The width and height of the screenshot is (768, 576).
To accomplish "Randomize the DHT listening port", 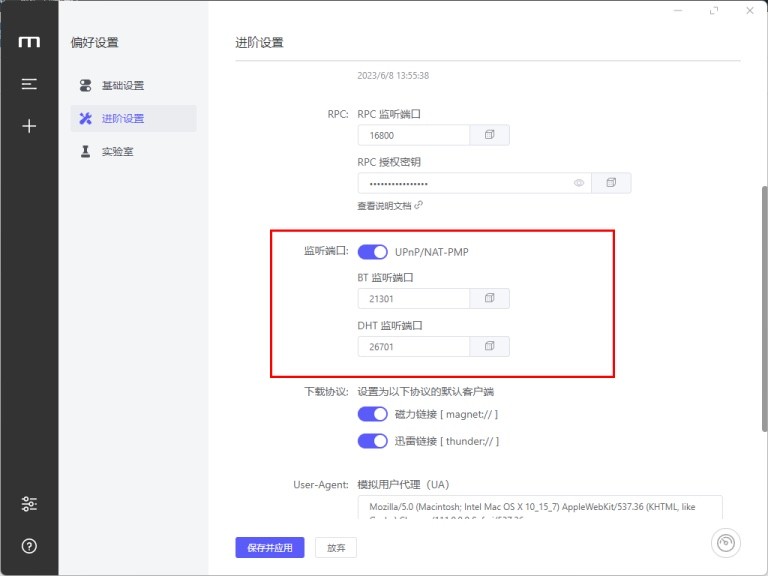I will [489, 346].
